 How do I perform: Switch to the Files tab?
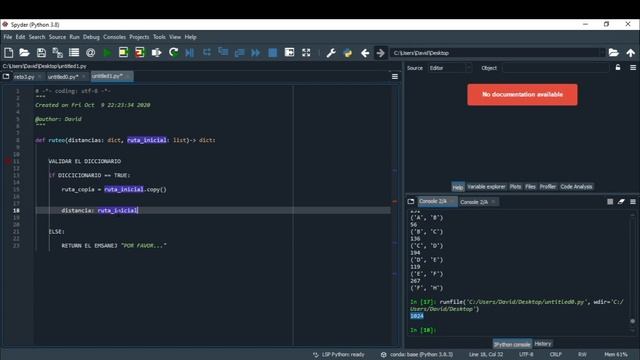click(x=530, y=187)
